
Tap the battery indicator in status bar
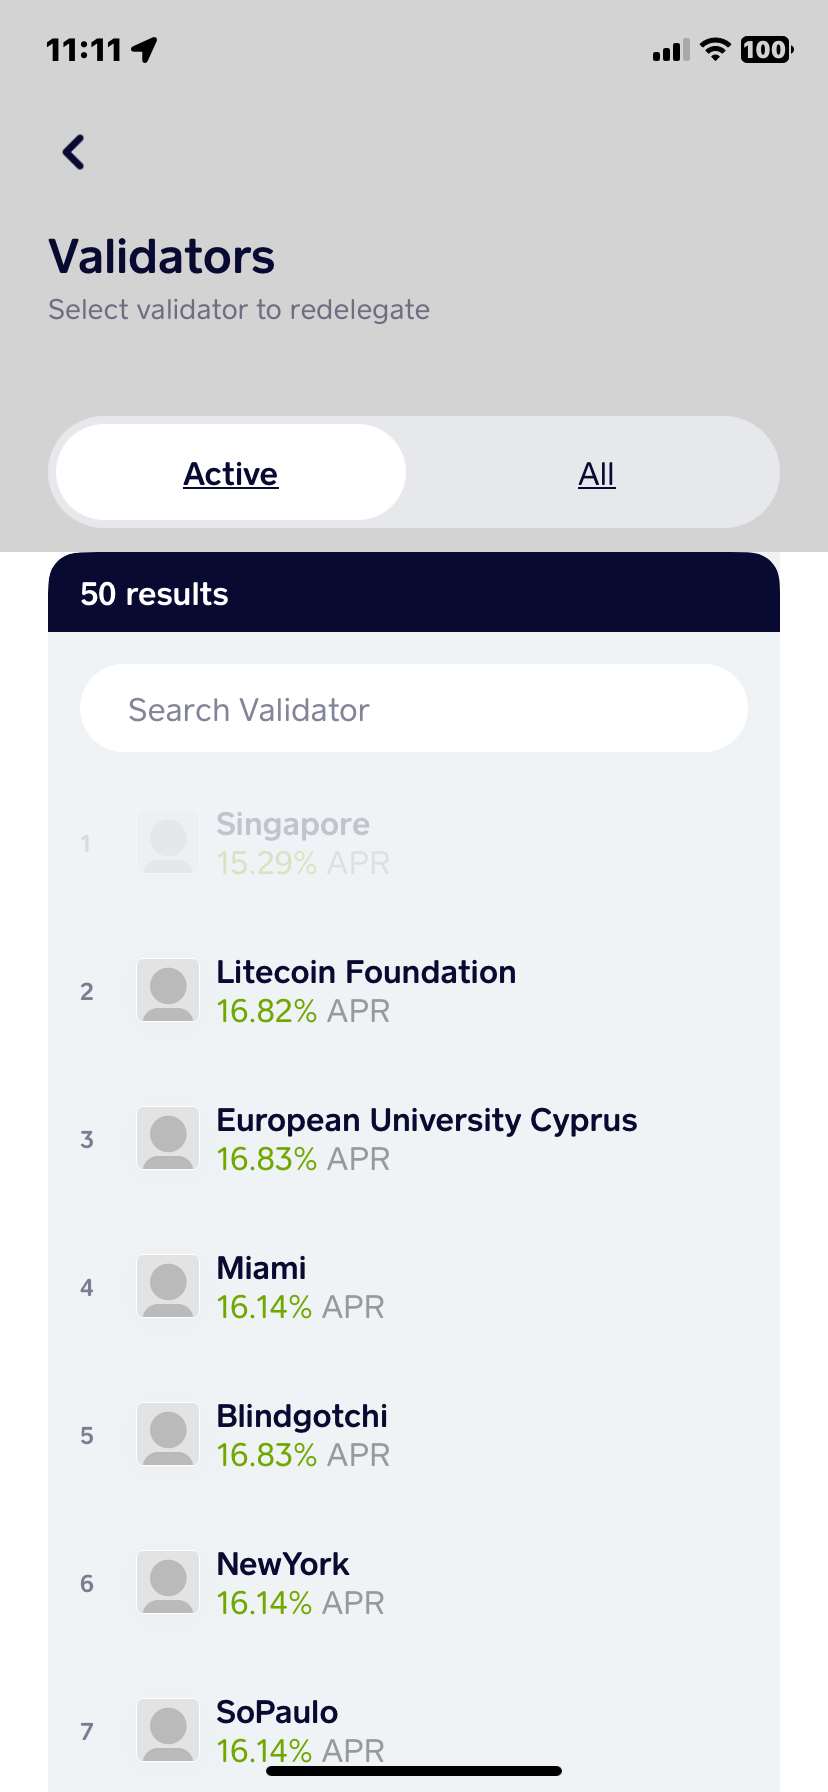[767, 49]
